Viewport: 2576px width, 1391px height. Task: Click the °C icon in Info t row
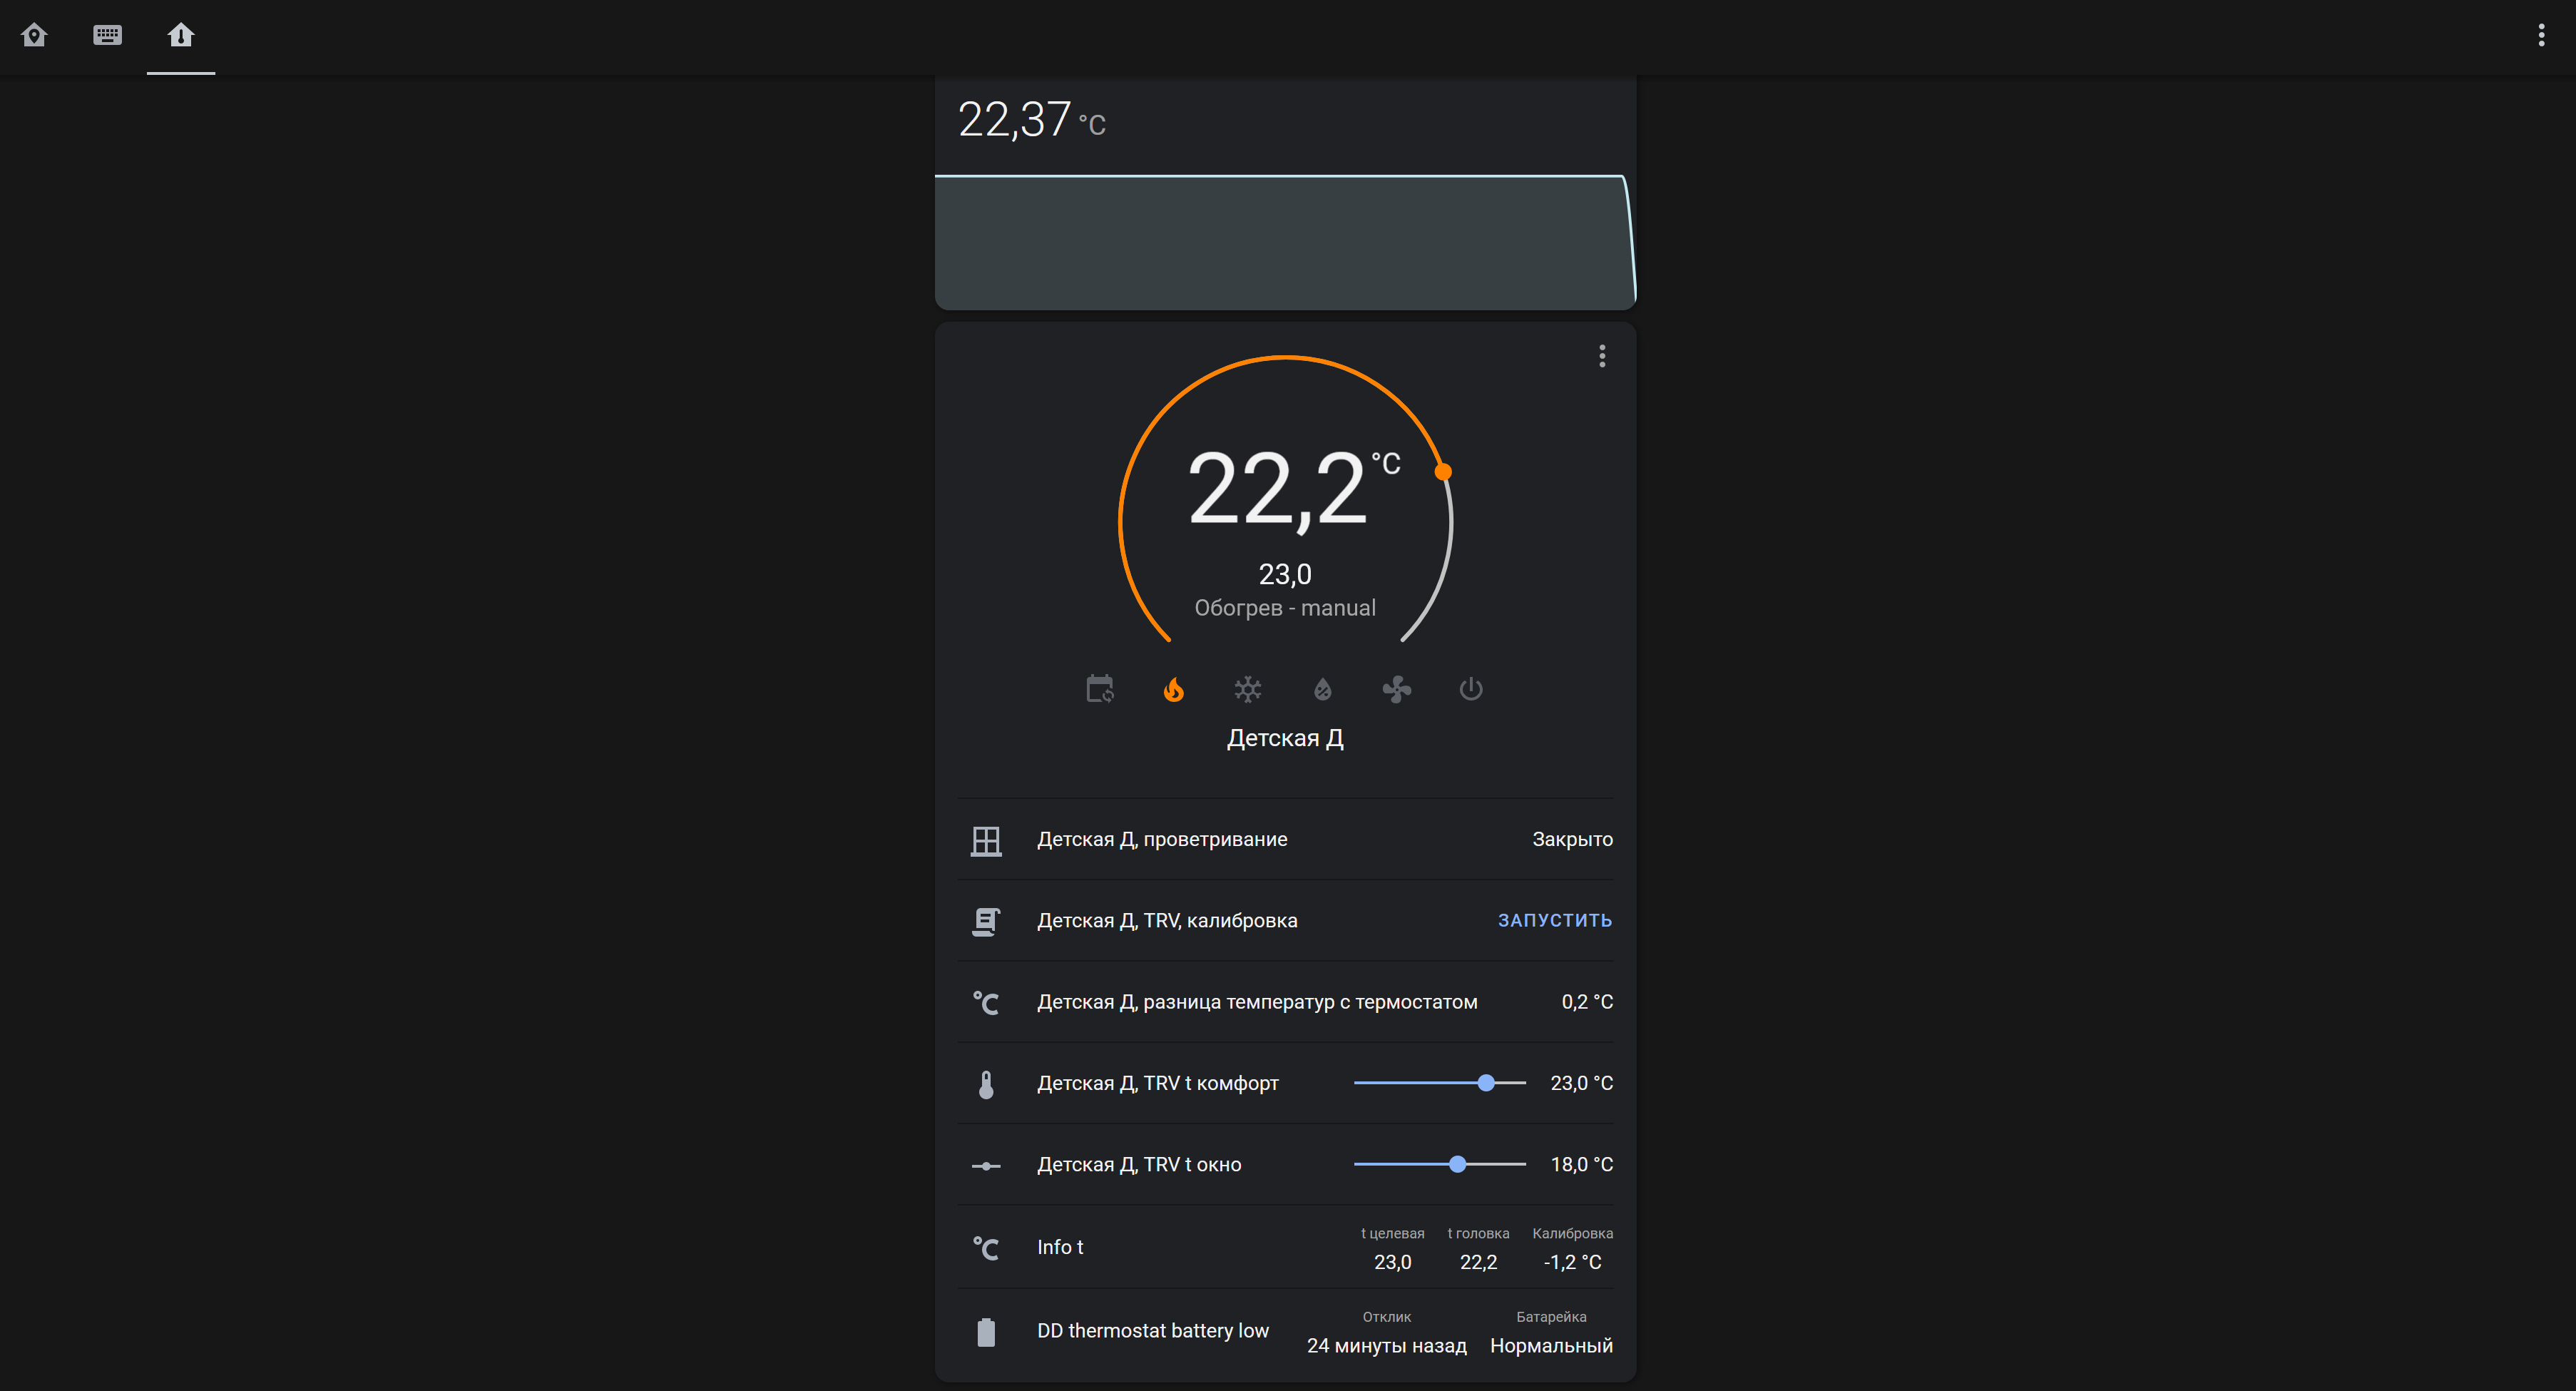pos(986,1248)
